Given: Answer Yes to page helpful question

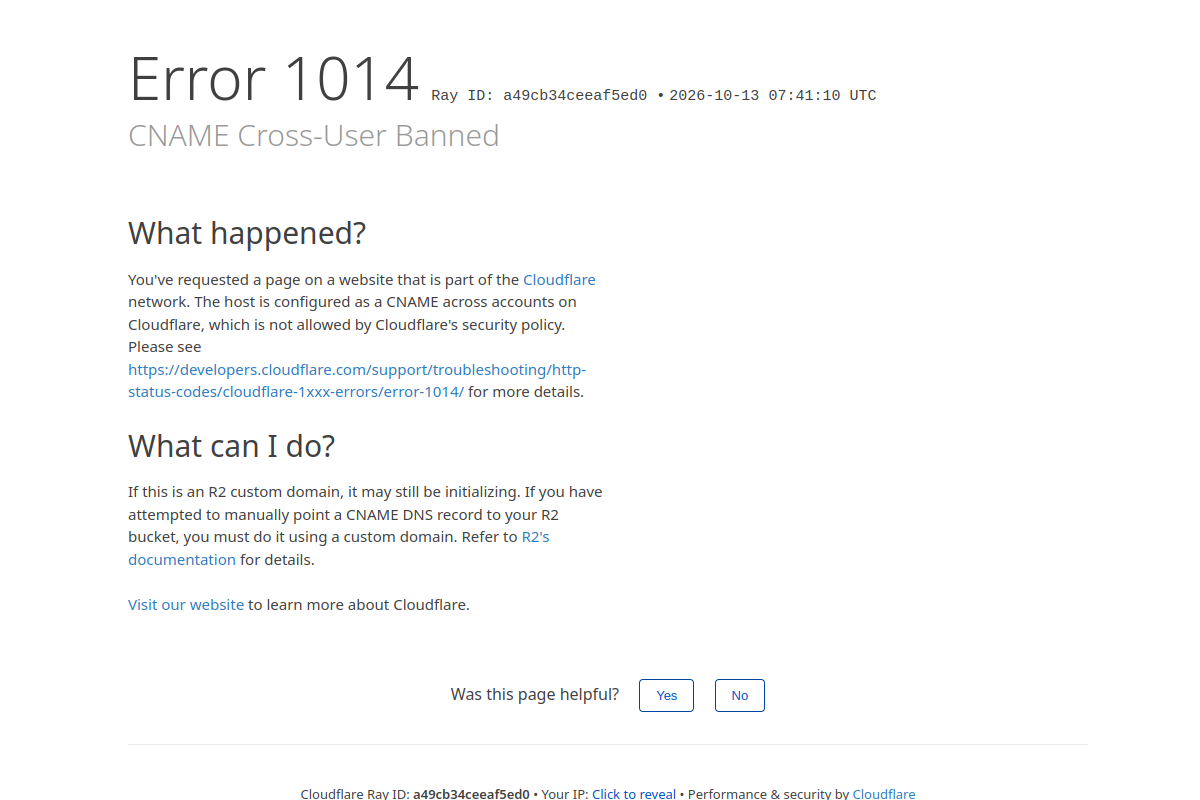Looking at the screenshot, I should point(666,696).
